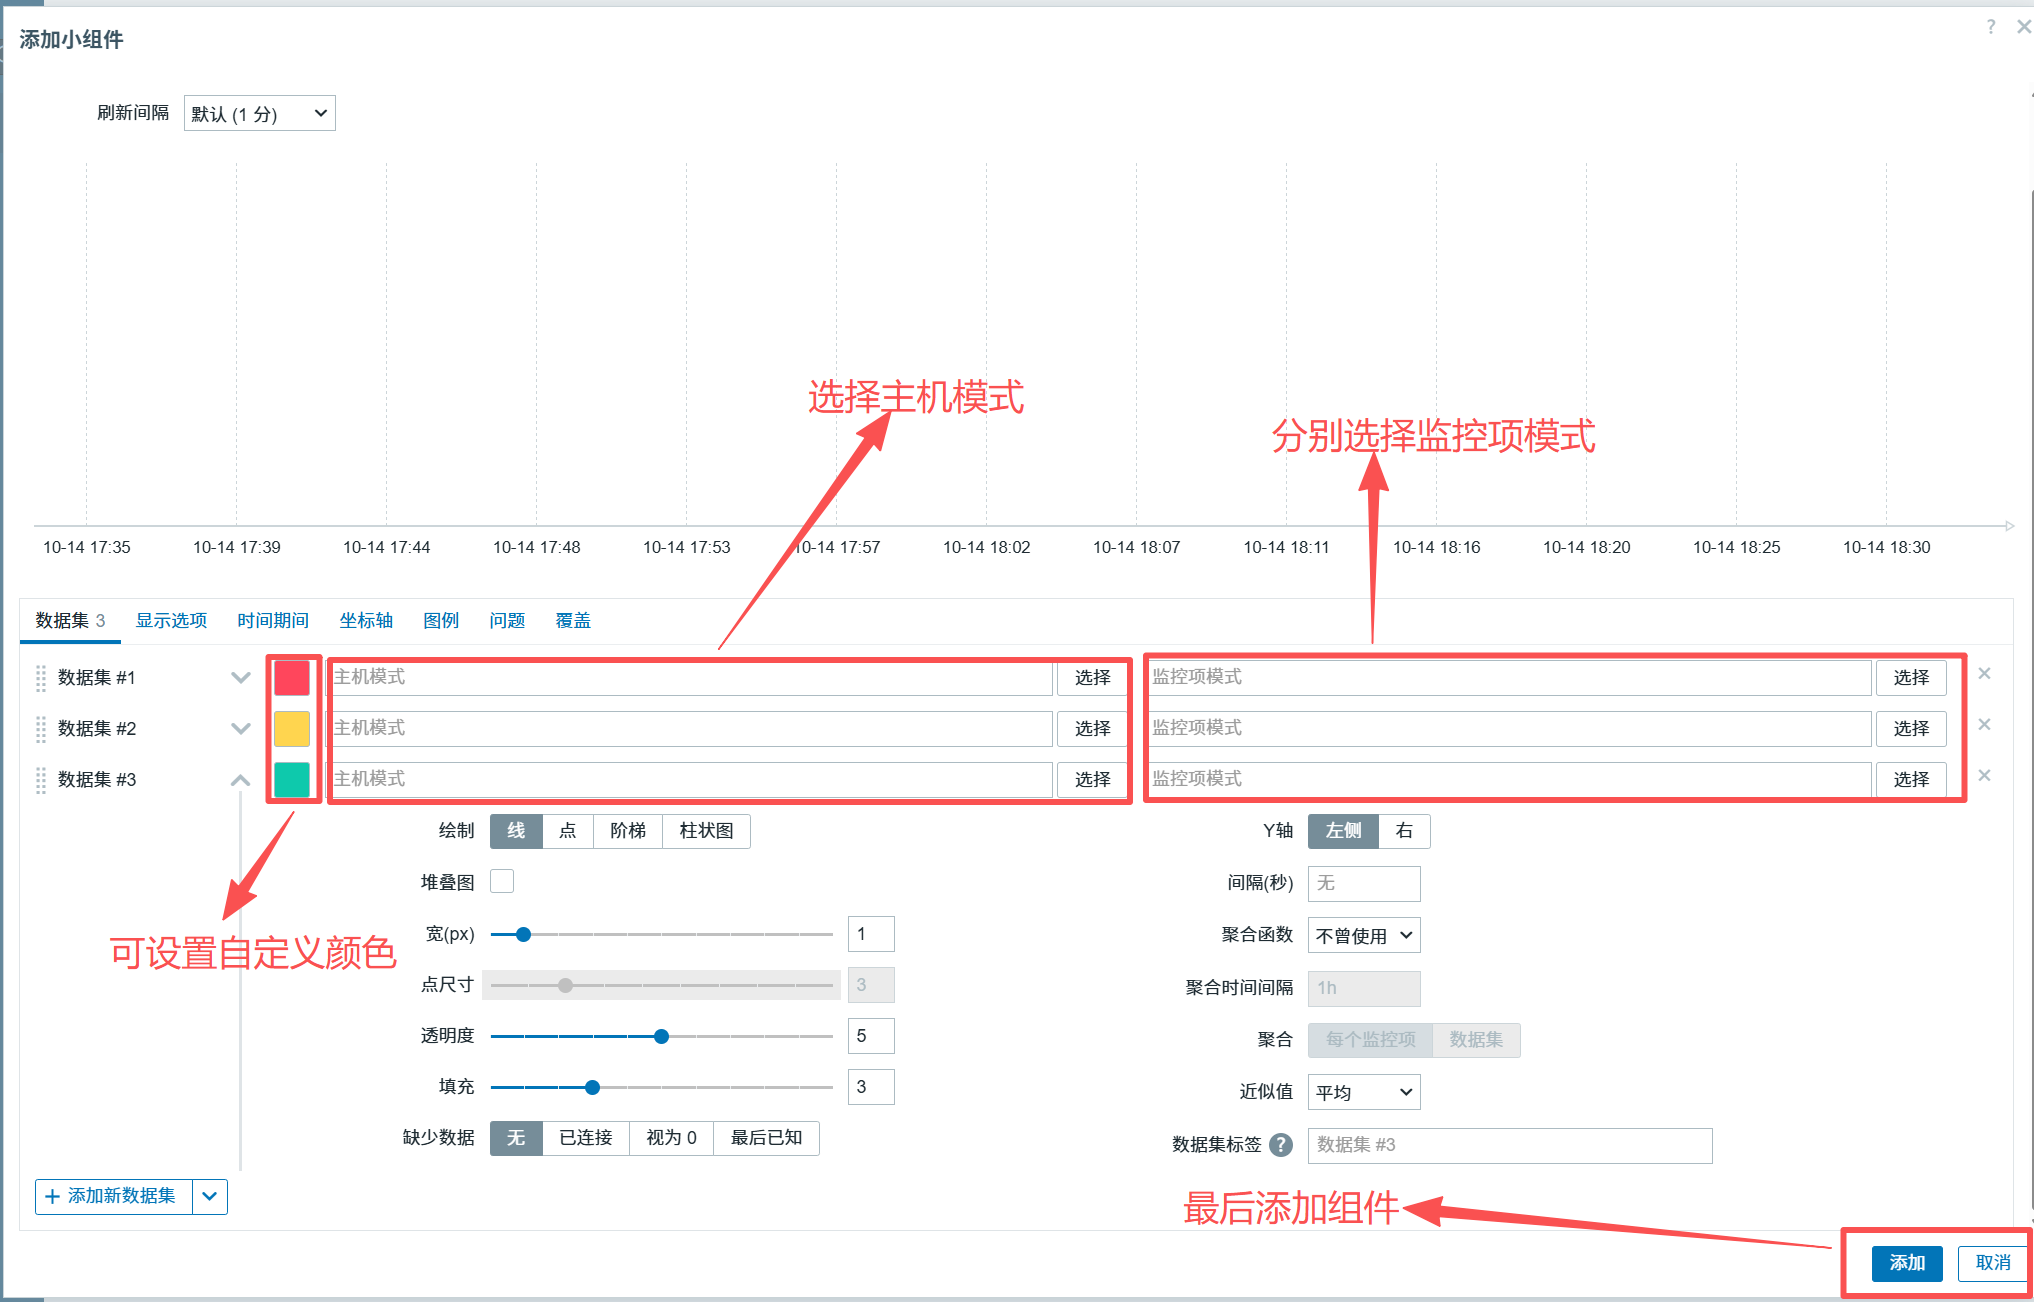Switch to the 坐标轴 tab
2034x1302 pixels.
366,621
